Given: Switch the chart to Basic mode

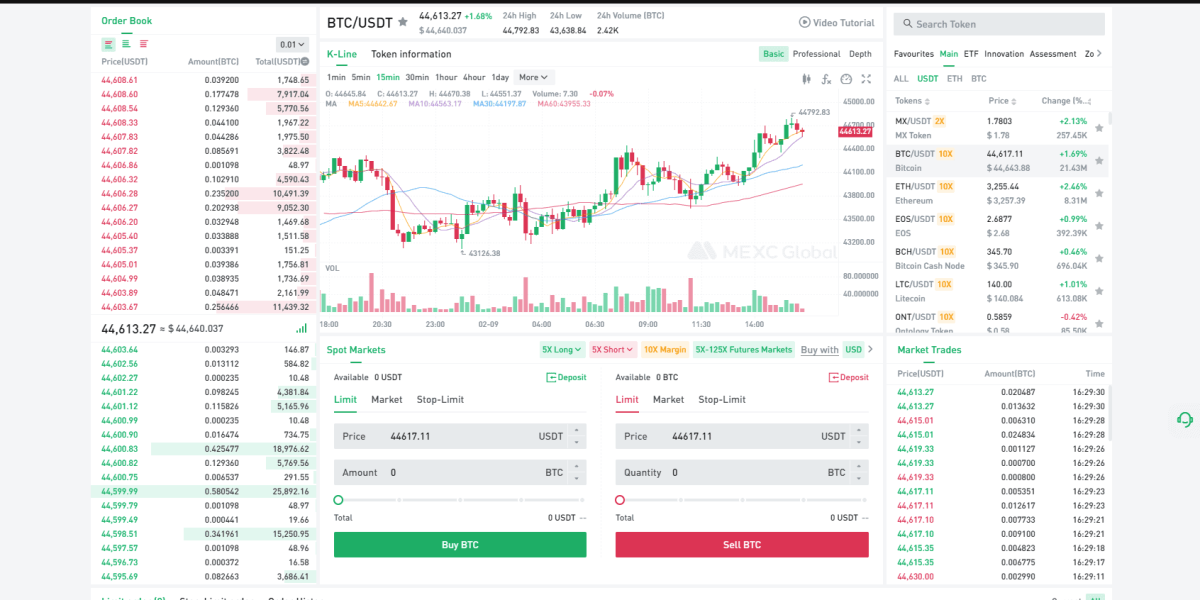Looking at the screenshot, I should [773, 54].
